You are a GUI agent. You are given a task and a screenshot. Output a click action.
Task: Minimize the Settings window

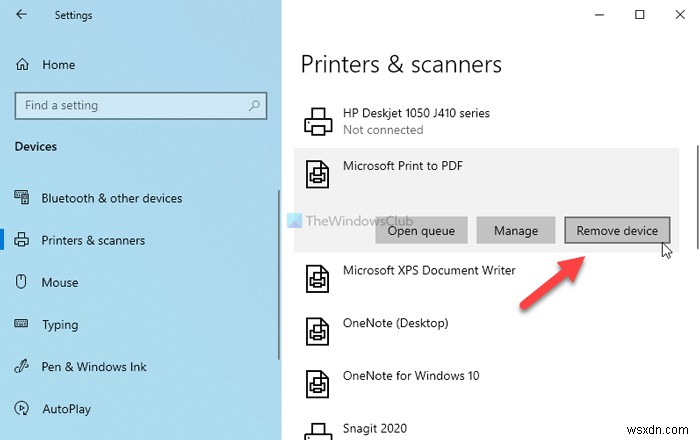click(599, 15)
